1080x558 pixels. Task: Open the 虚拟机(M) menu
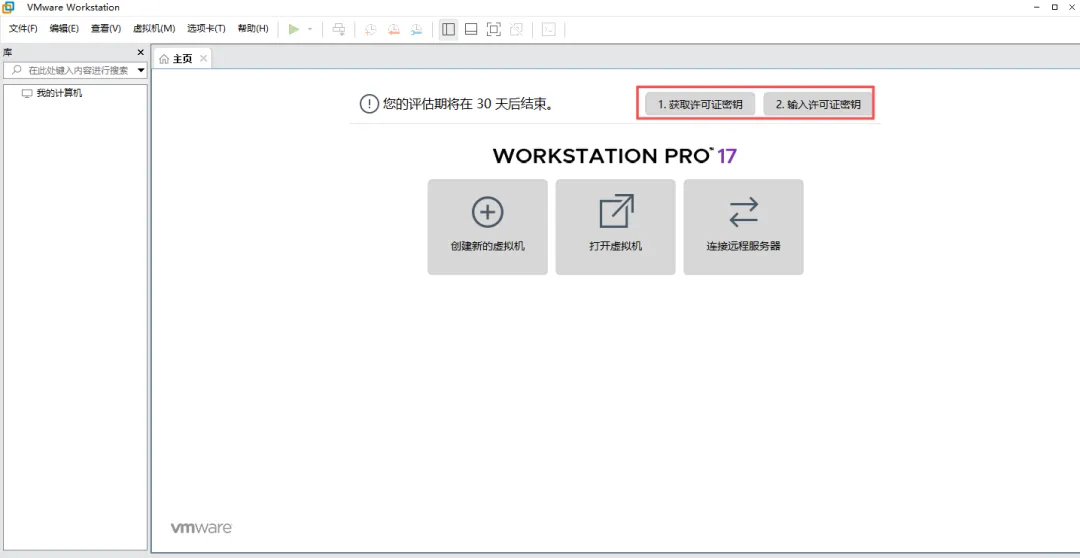coord(154,28)
